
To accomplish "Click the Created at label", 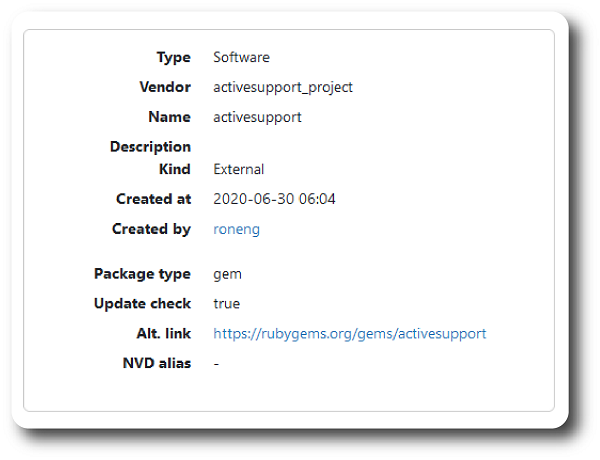I will pos(153,199).
